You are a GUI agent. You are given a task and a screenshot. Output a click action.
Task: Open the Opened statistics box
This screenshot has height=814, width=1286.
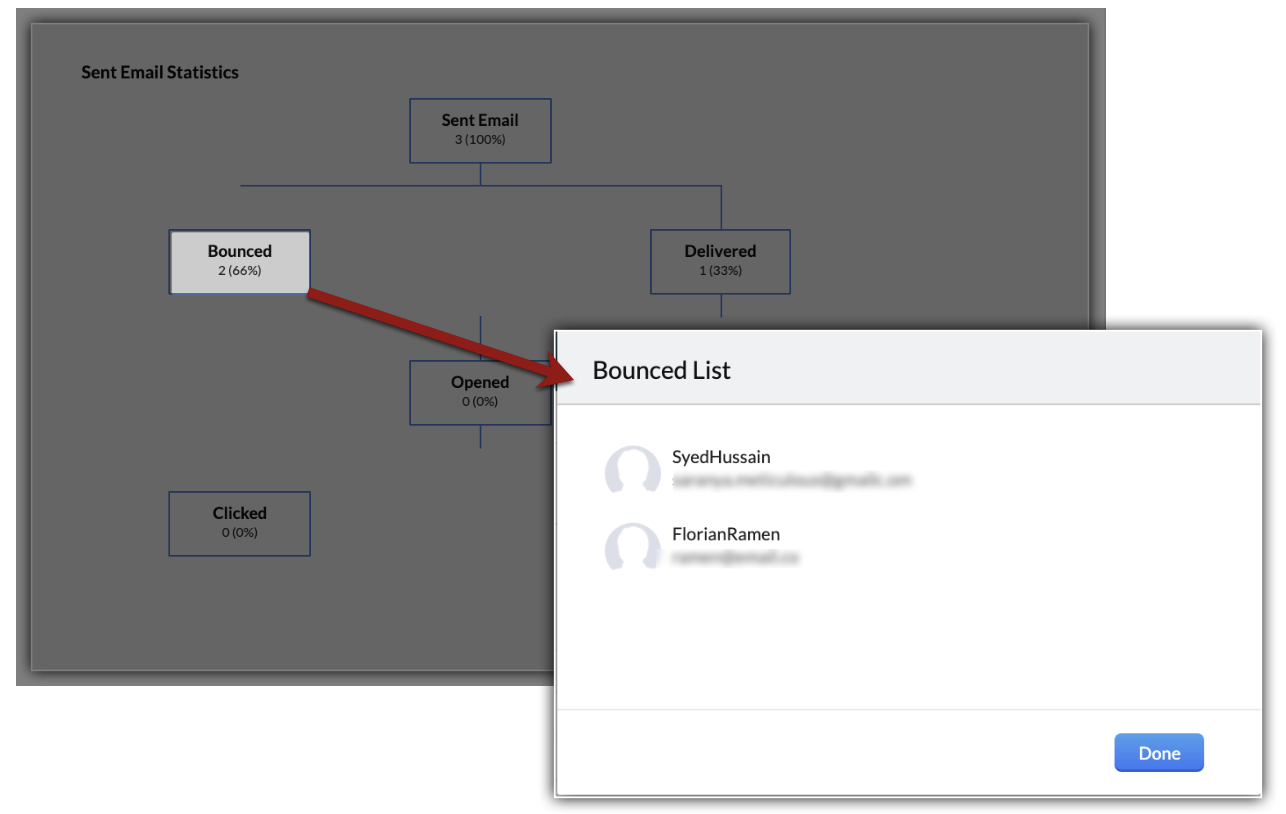pos(480,392)
